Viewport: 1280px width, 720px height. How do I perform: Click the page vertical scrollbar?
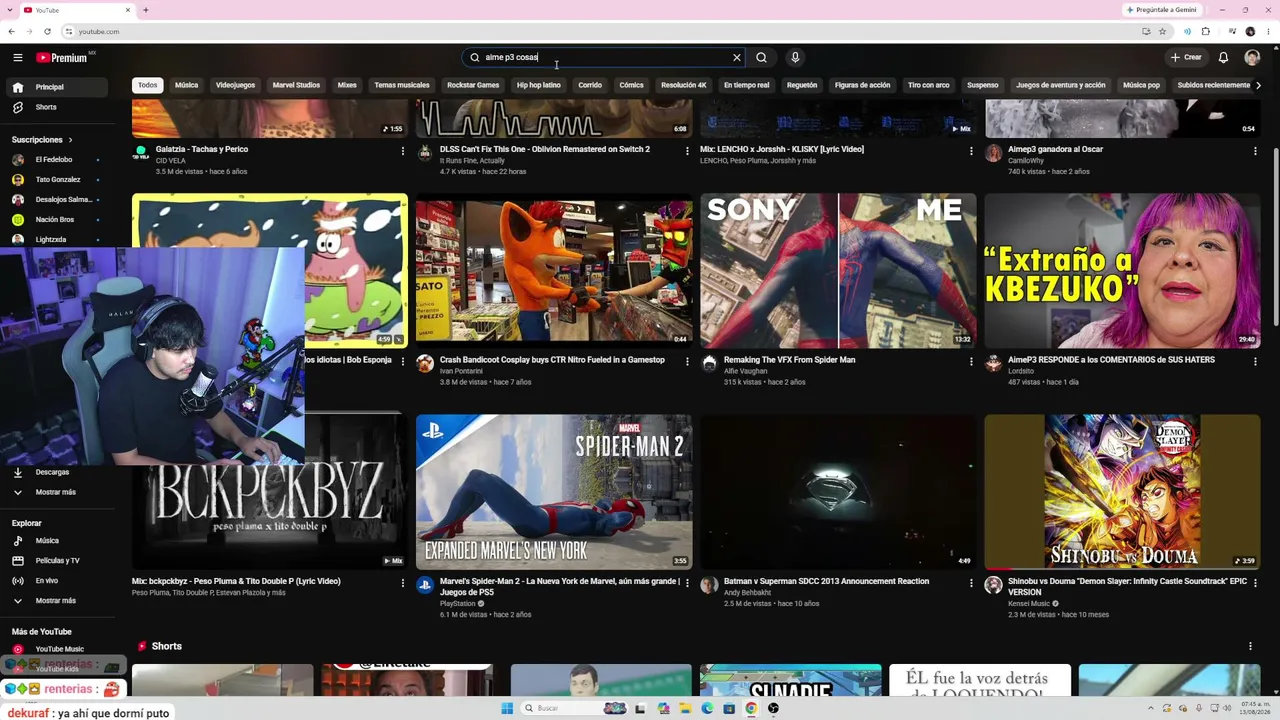point(1276,237)
